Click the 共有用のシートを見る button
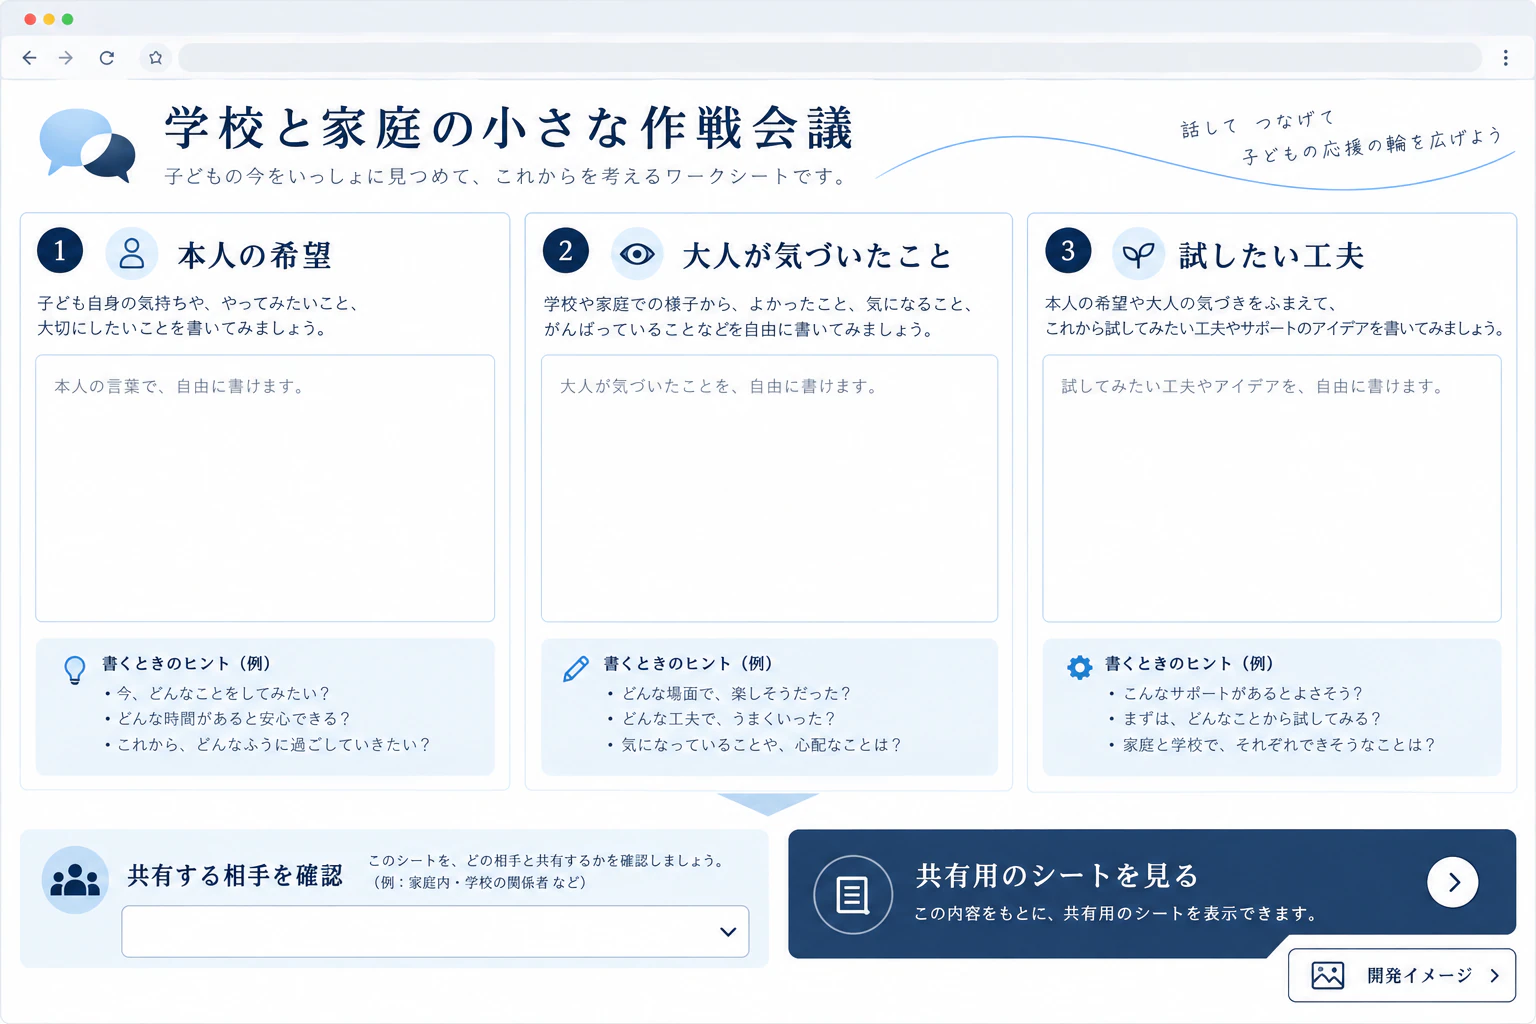Image resolution: width=1536 pixels, height=1024 pixels. 1152,893
